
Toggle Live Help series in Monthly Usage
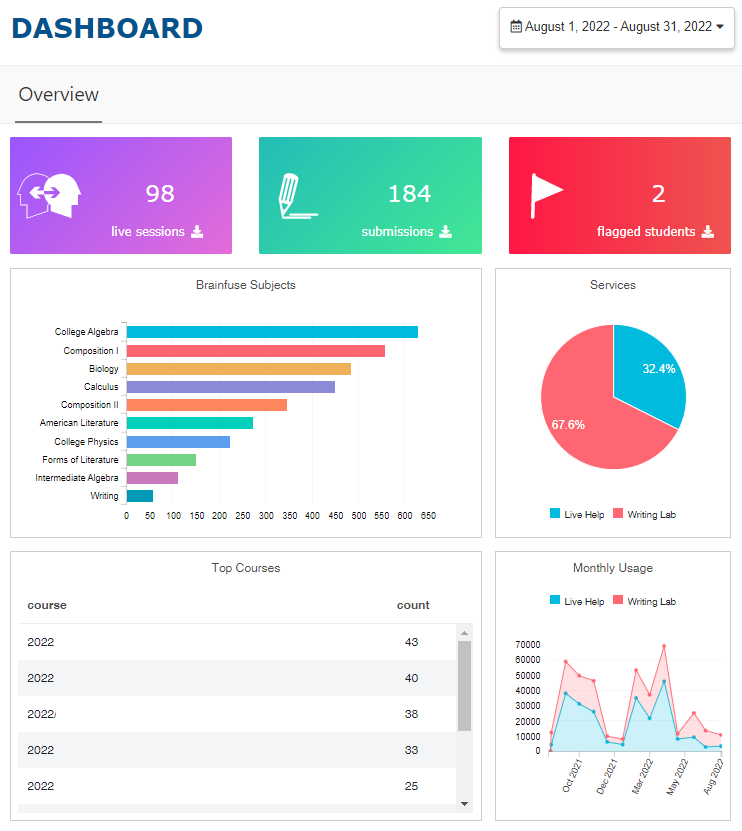click(x=577, y=602)
